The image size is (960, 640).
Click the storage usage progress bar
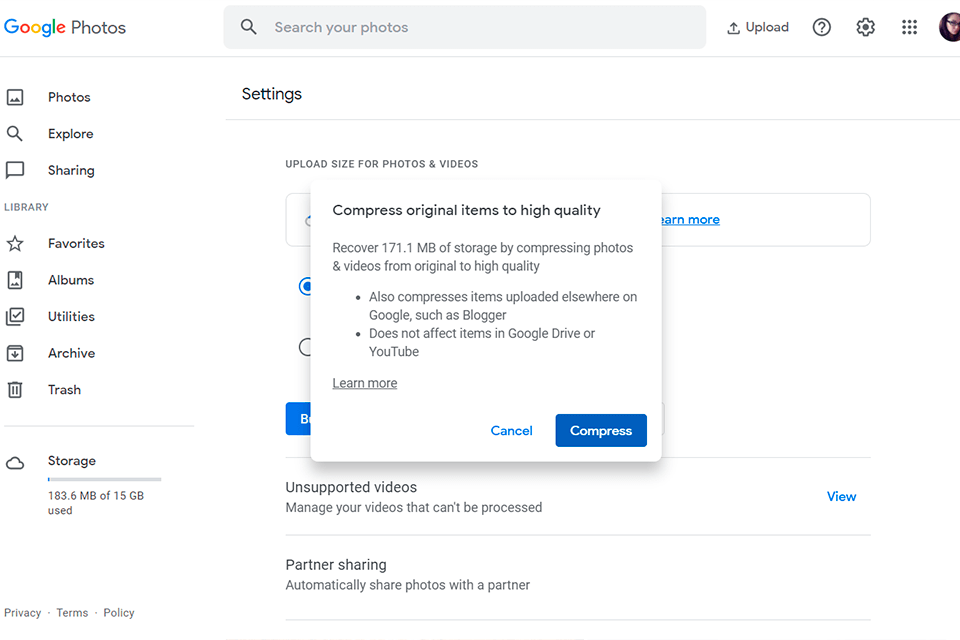tap(105, 479)
